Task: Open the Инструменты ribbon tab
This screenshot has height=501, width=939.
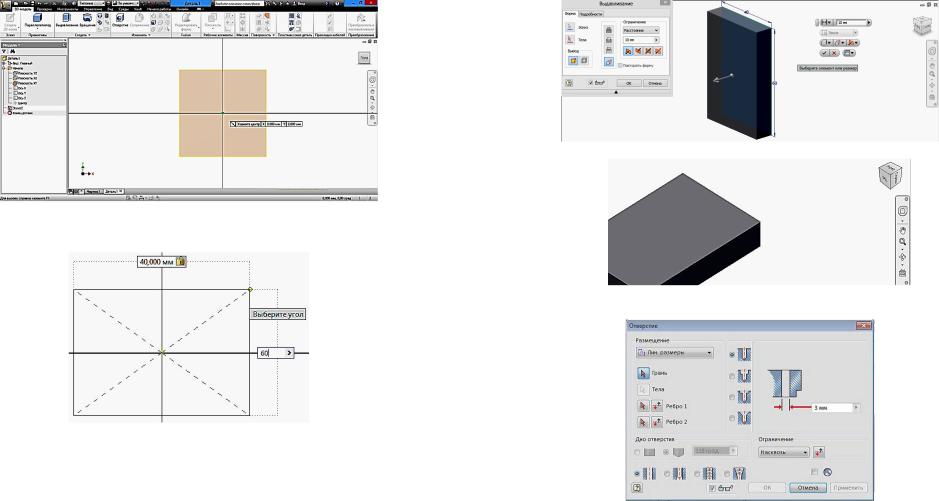Action: (x=67, y=9)
